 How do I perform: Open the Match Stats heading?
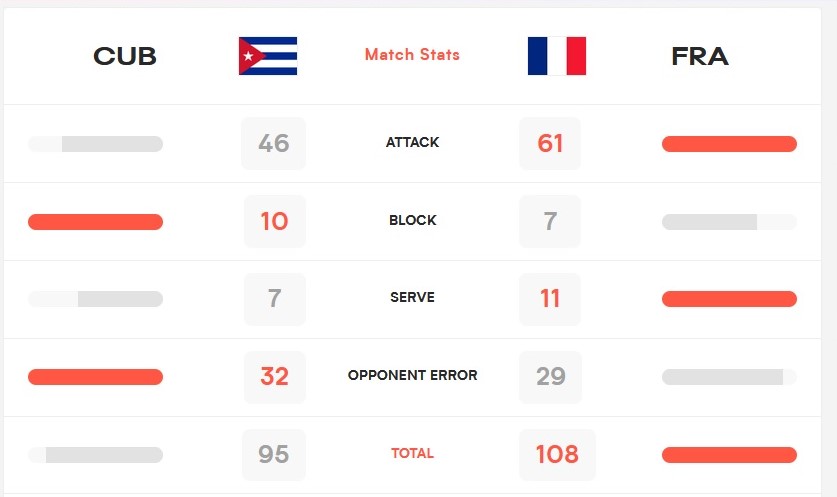tap(412, 54)
